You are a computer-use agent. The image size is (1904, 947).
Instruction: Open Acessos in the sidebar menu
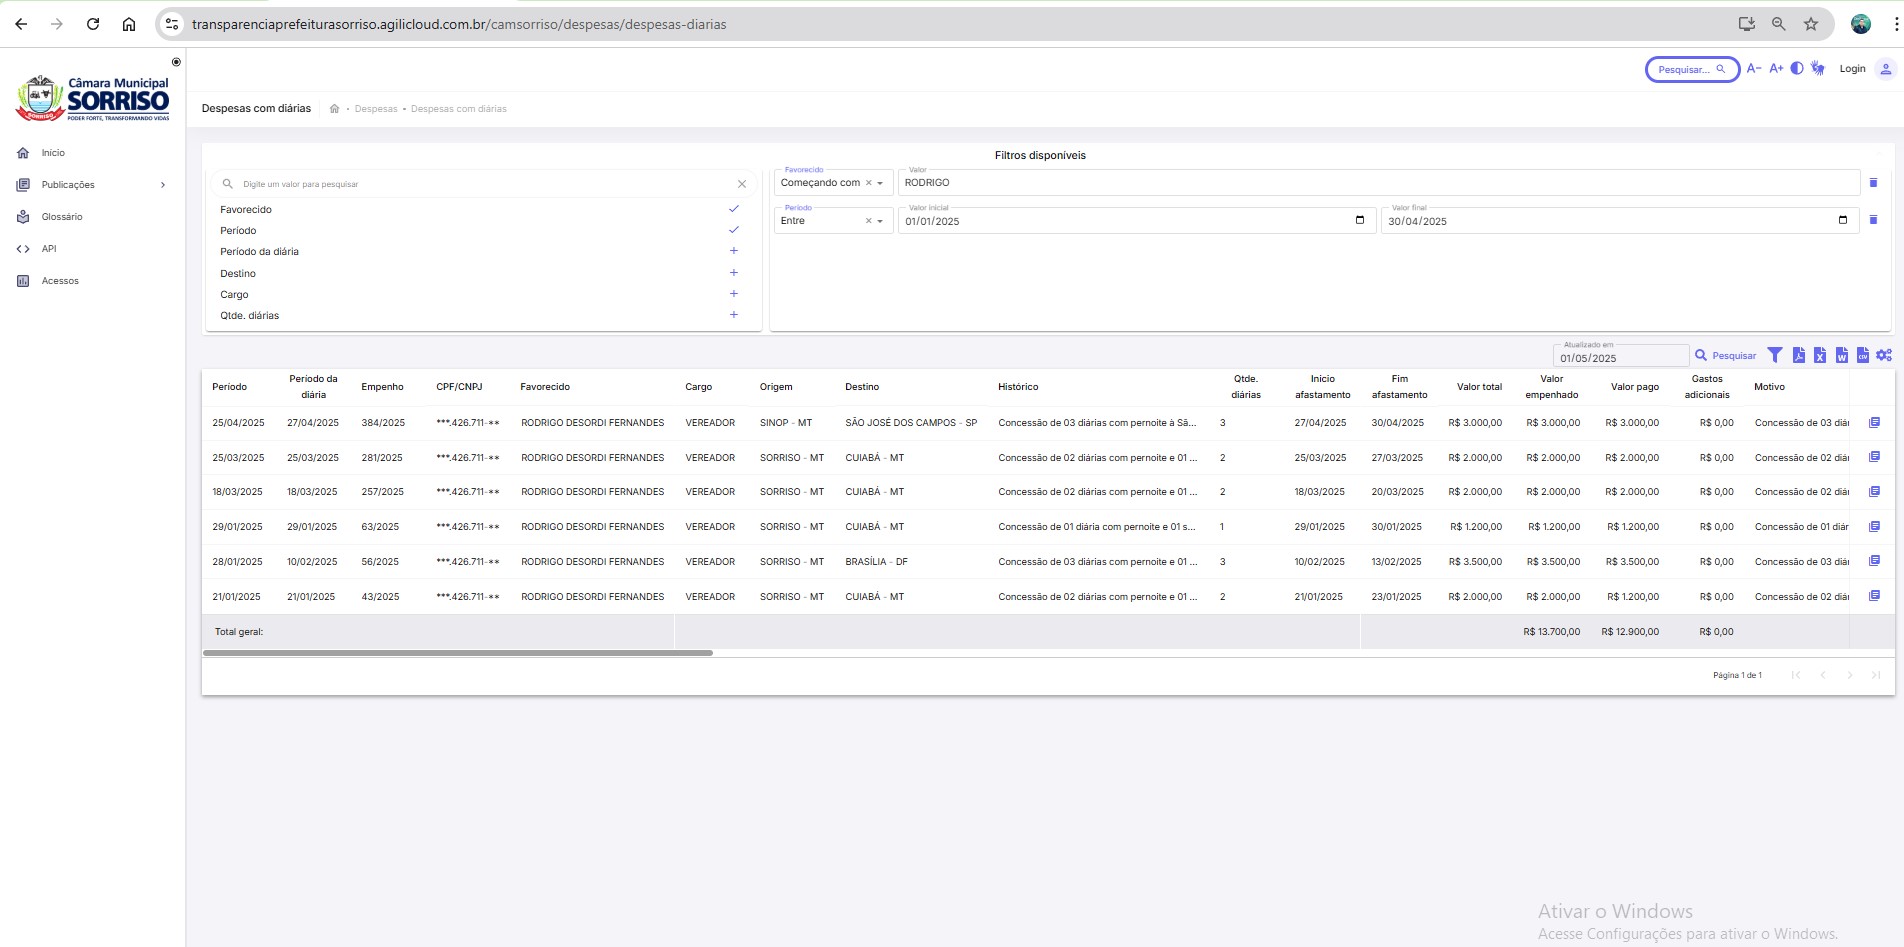point(60,281)
